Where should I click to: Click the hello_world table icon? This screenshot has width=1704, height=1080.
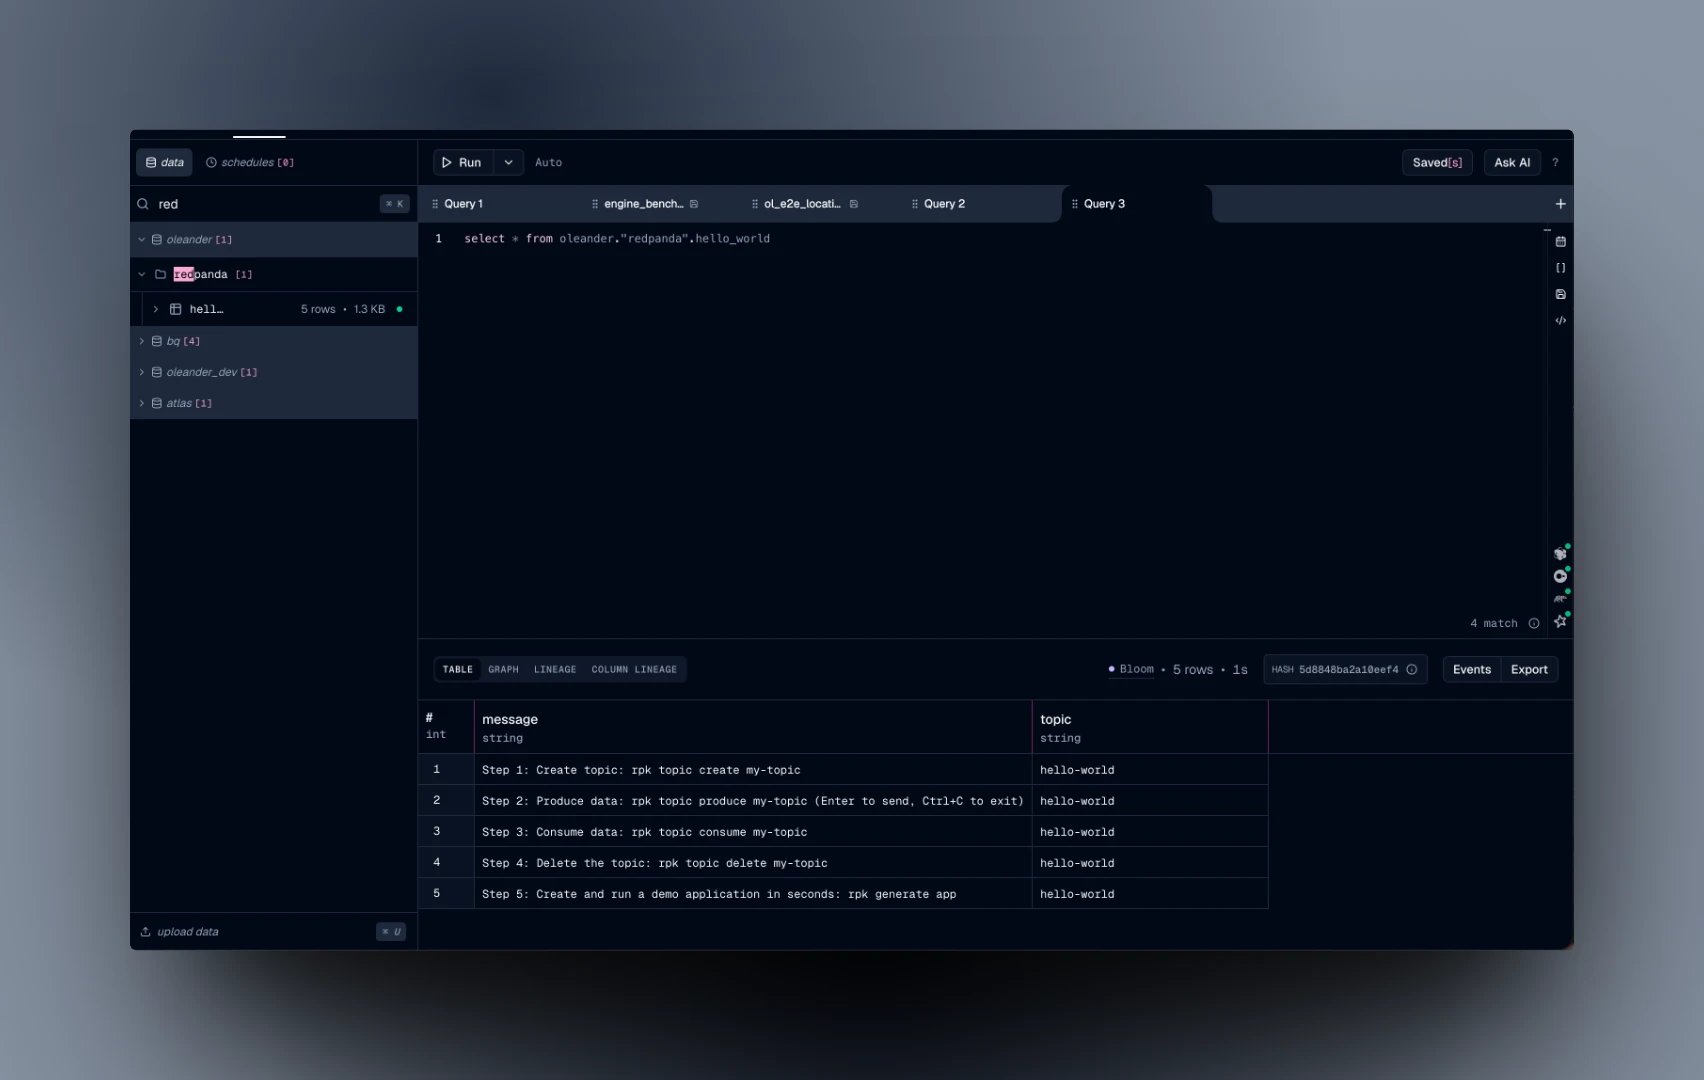[x=175, y=309]
